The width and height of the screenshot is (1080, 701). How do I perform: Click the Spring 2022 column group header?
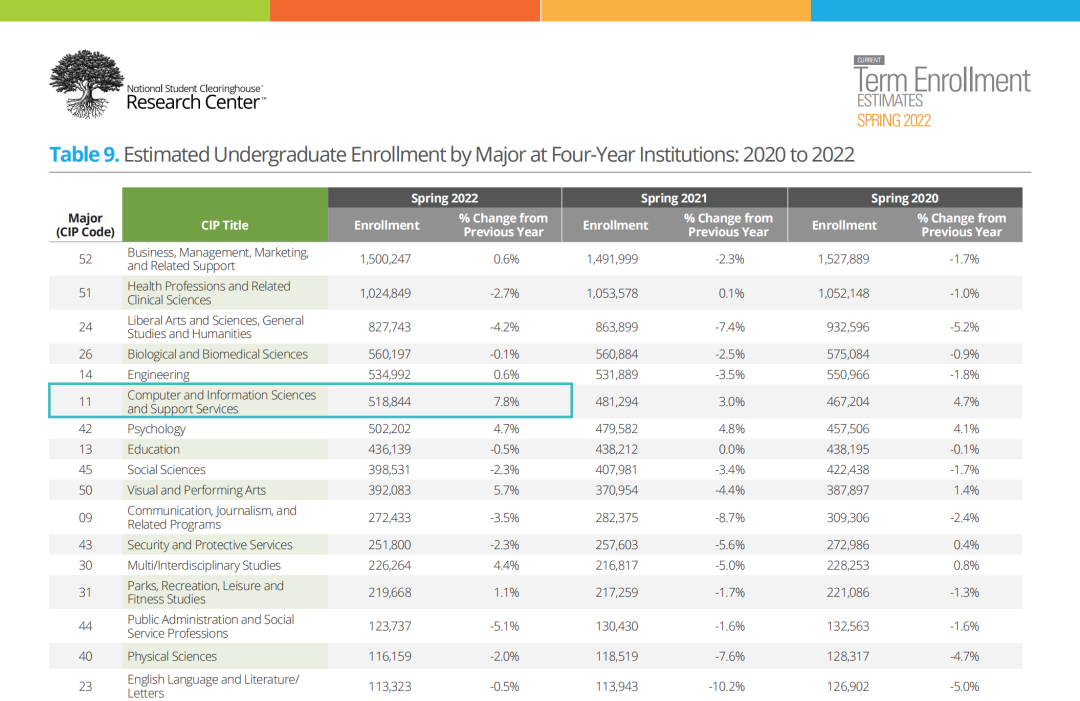point(444,198)
